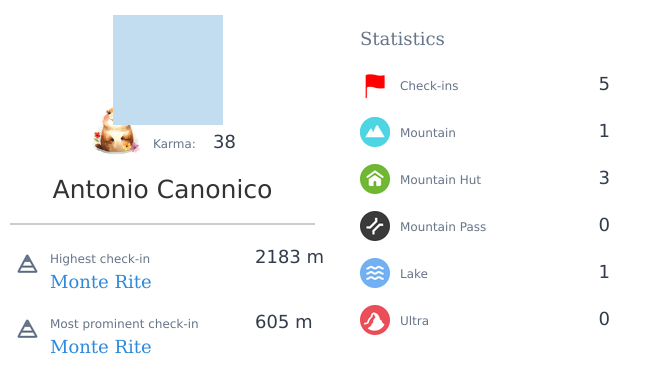Open Monte Rite link under Highest check-in
The image size is (650, 385).
(x=101, y=282)
